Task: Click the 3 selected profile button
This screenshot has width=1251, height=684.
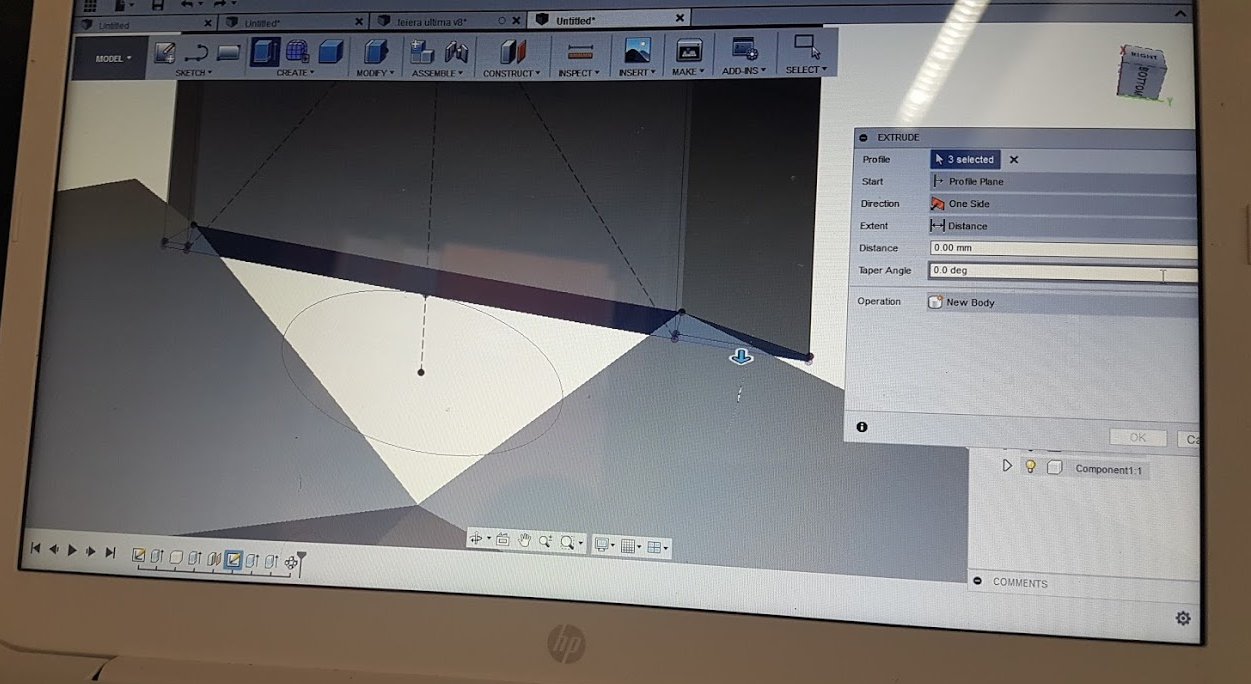Action: coord(965,159)
